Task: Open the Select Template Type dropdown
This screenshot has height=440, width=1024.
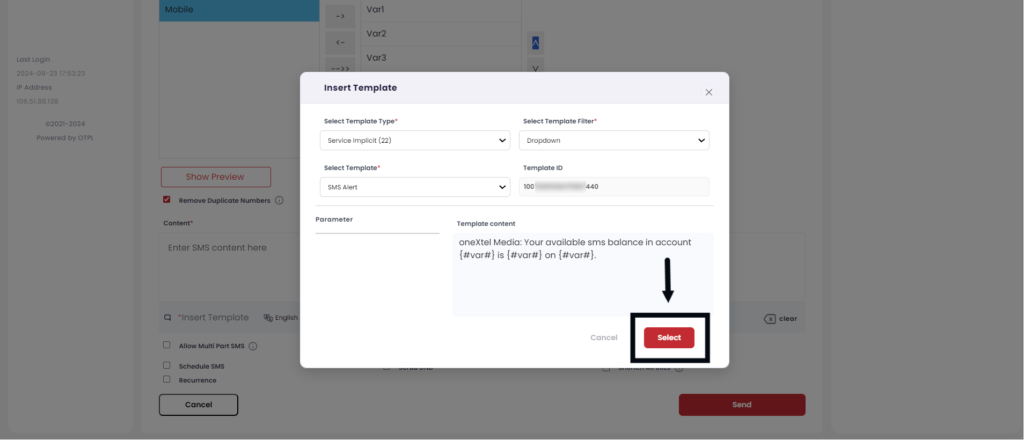Action: point(415,140)
